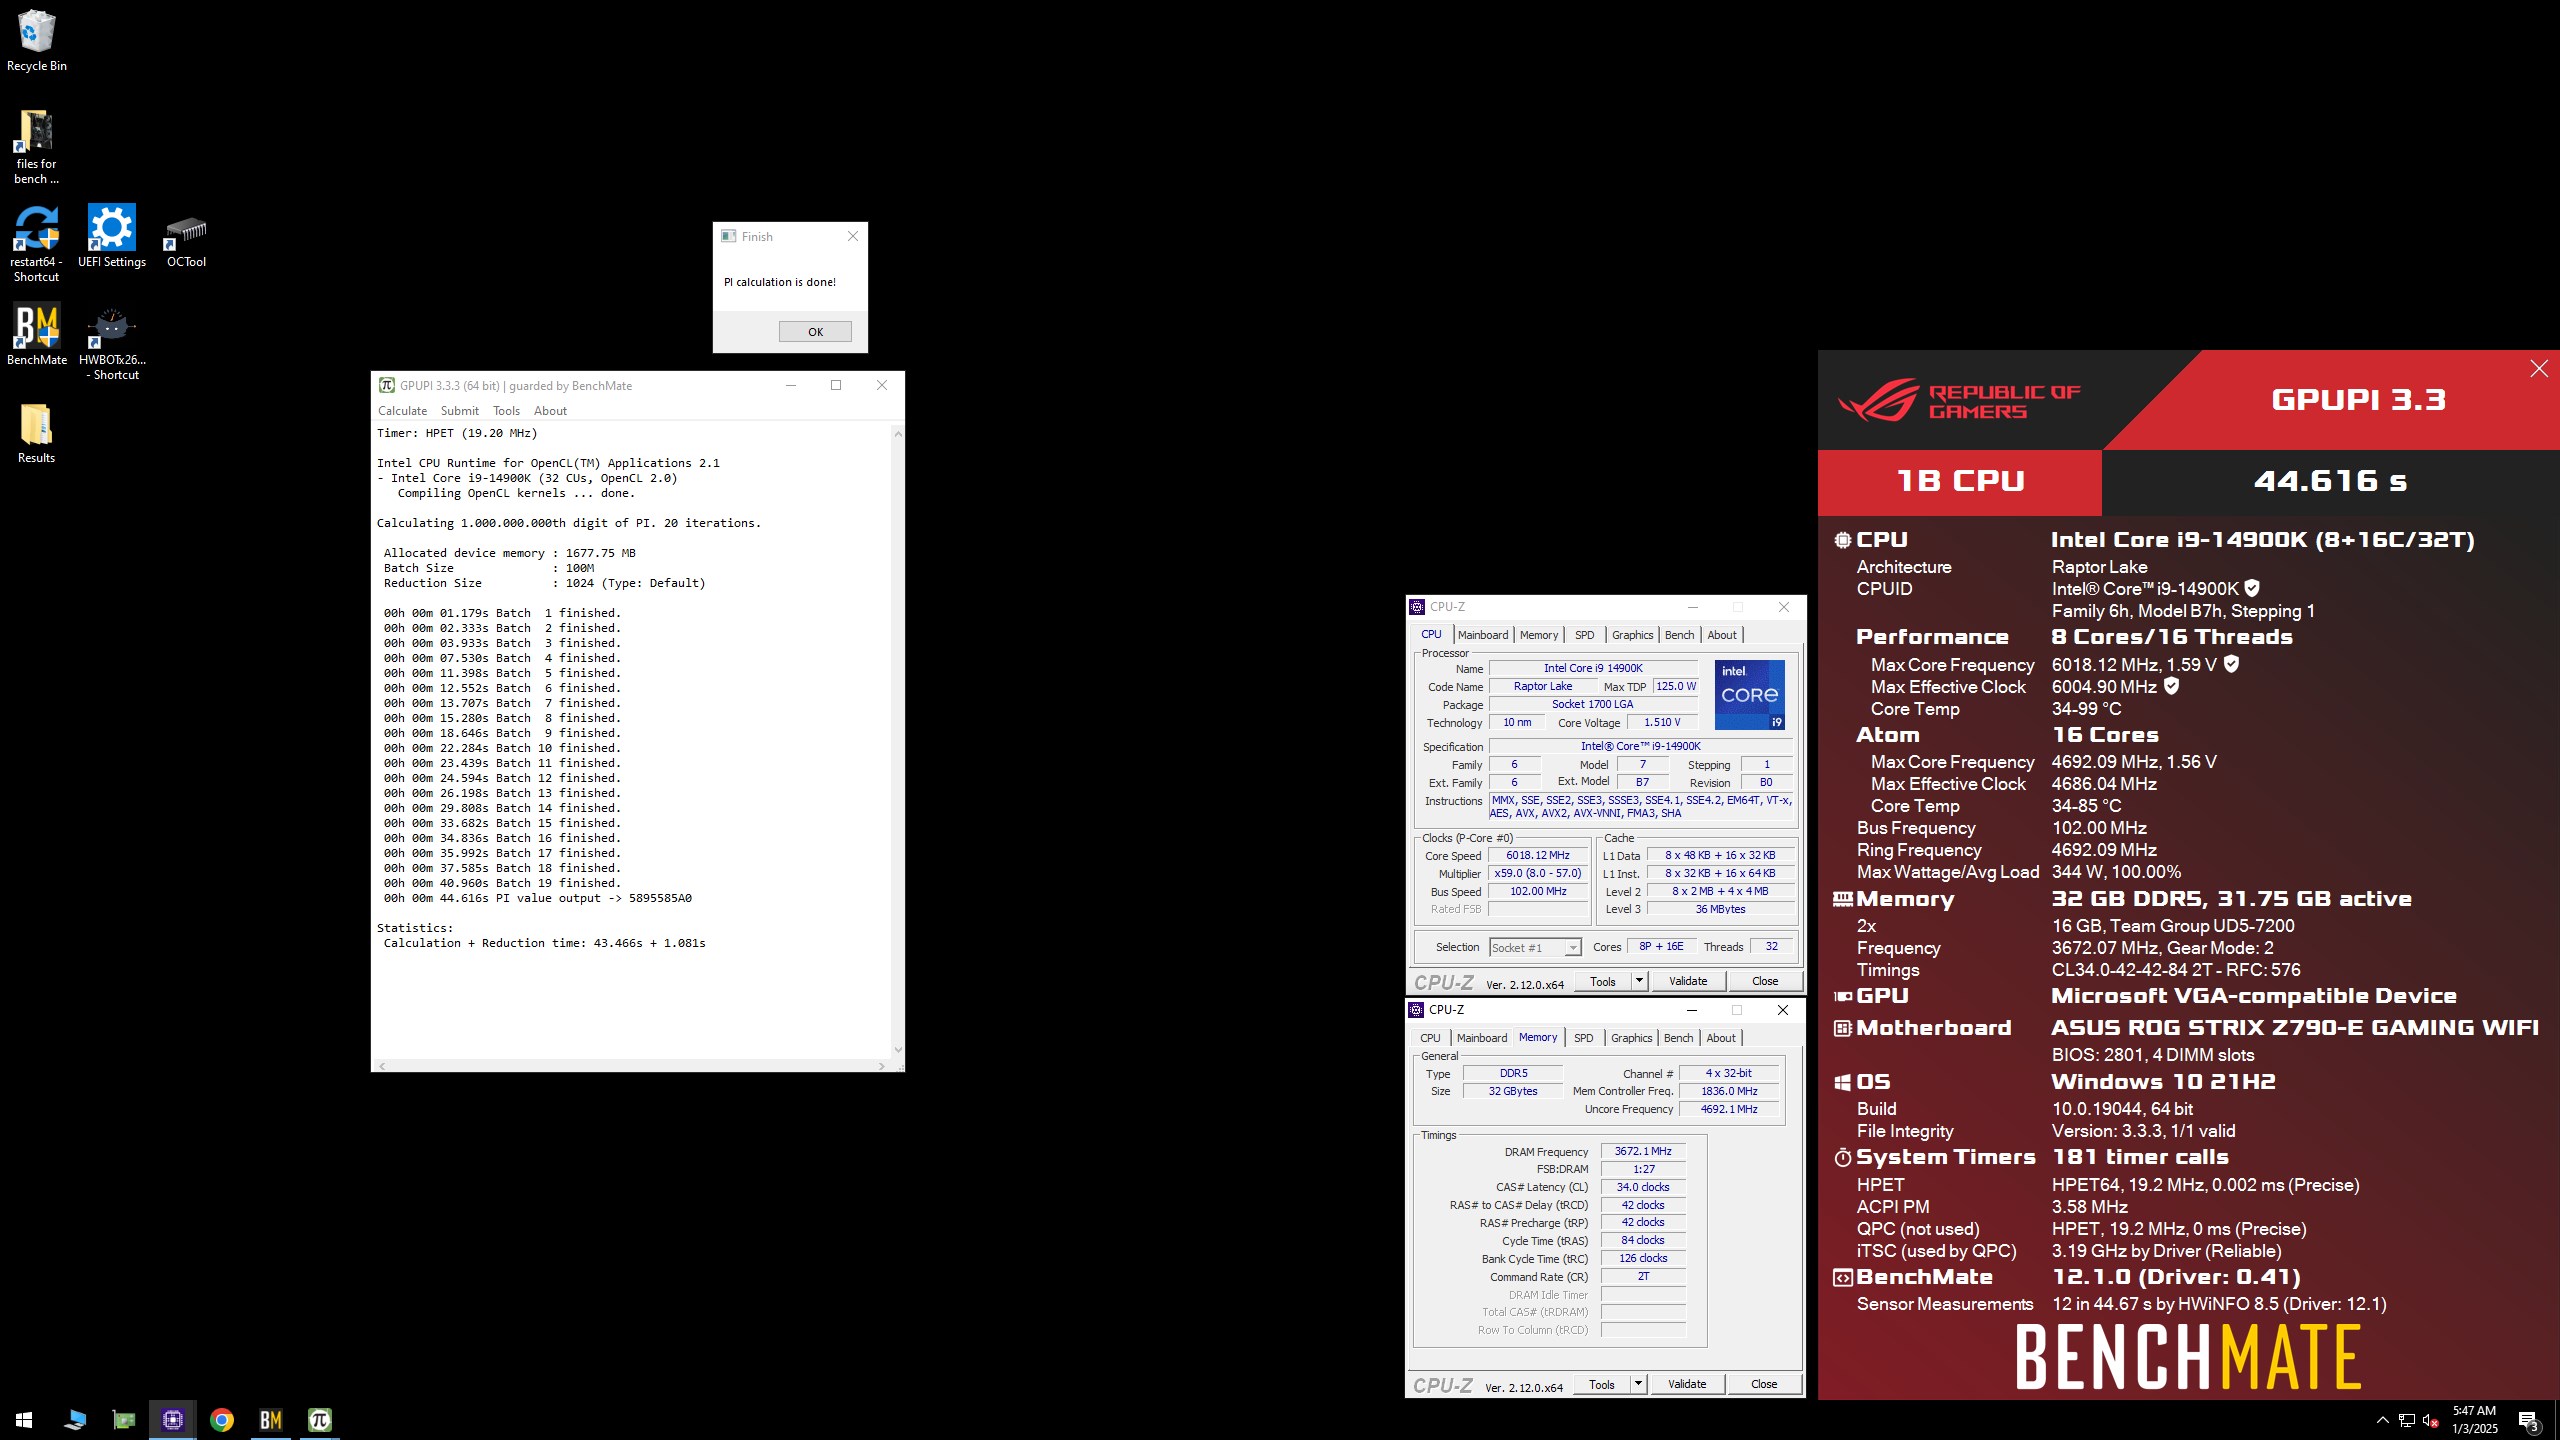The width and height of the screenshot is (2560, 1440).
Task: Minimize the GPUPI window
Action: tap(791, 385)
